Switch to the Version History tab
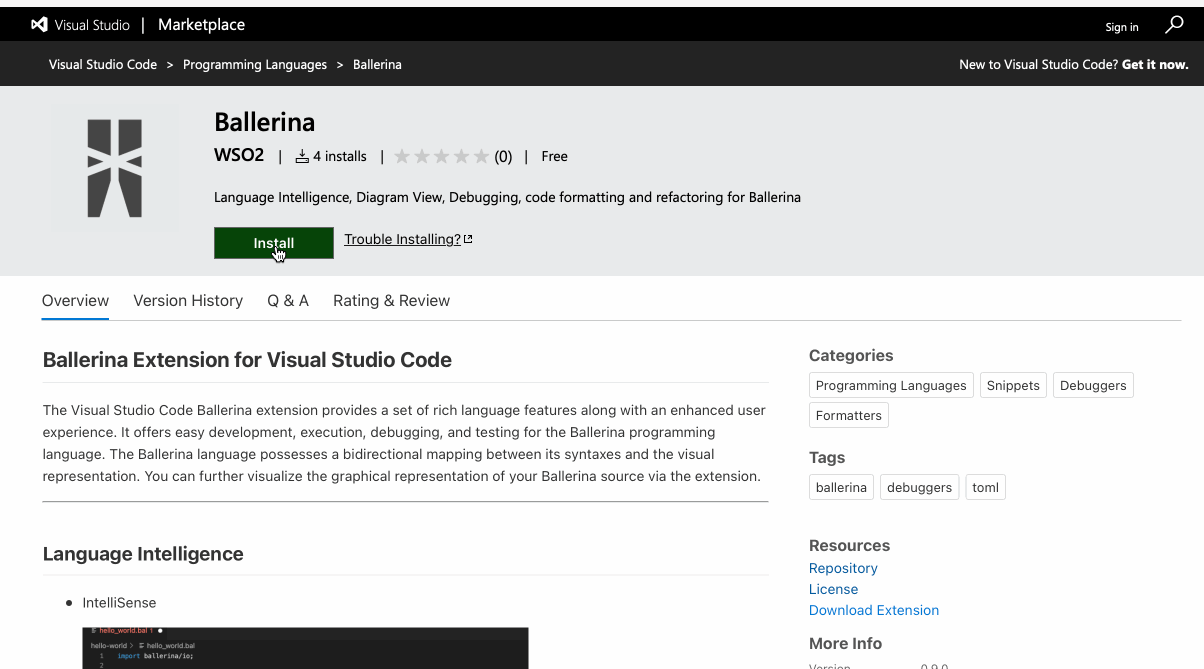1204x669 pixels. 188,301
